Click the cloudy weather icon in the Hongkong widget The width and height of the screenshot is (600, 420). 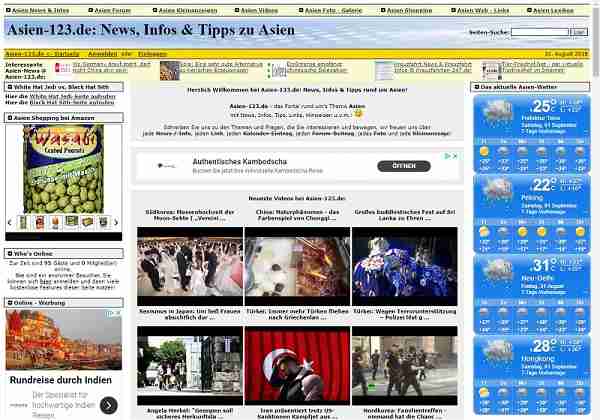(x=497, y=351)
